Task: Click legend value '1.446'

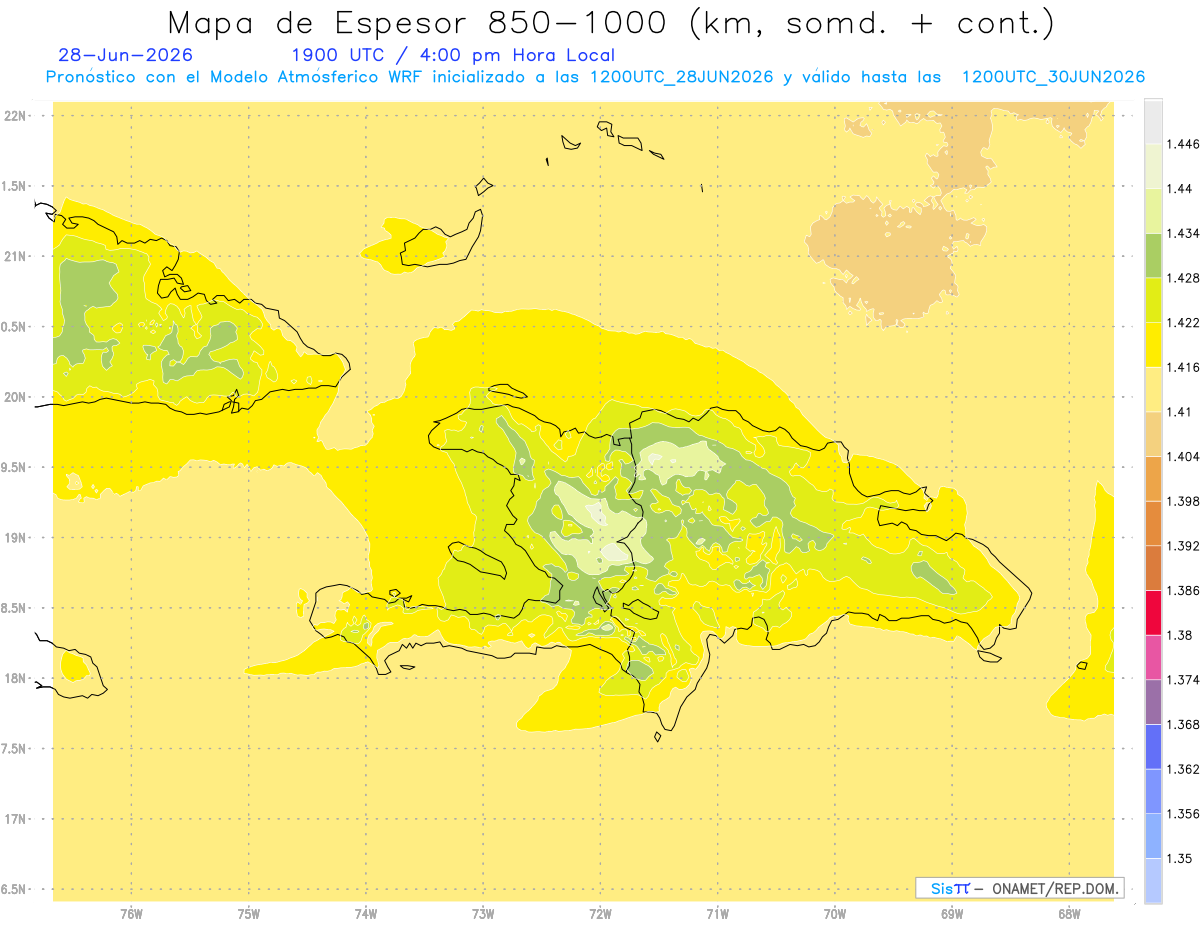Action: click(x=1183, y=144)
